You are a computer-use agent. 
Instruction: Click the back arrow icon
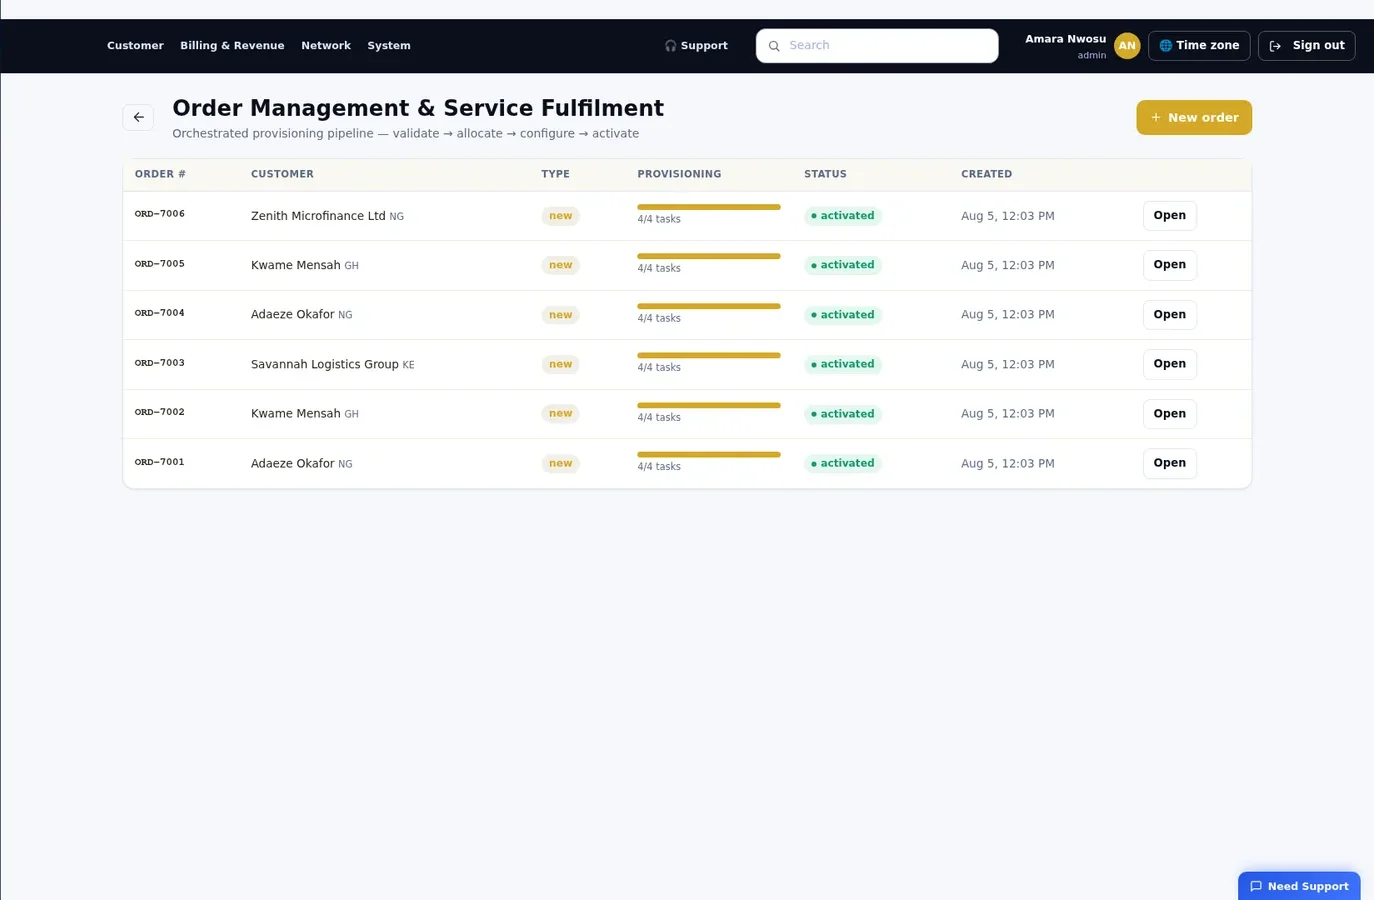point(138,117)
